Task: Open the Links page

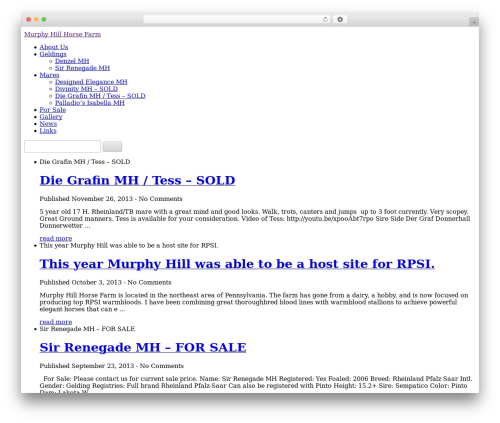Action: (x=48, y=131)
